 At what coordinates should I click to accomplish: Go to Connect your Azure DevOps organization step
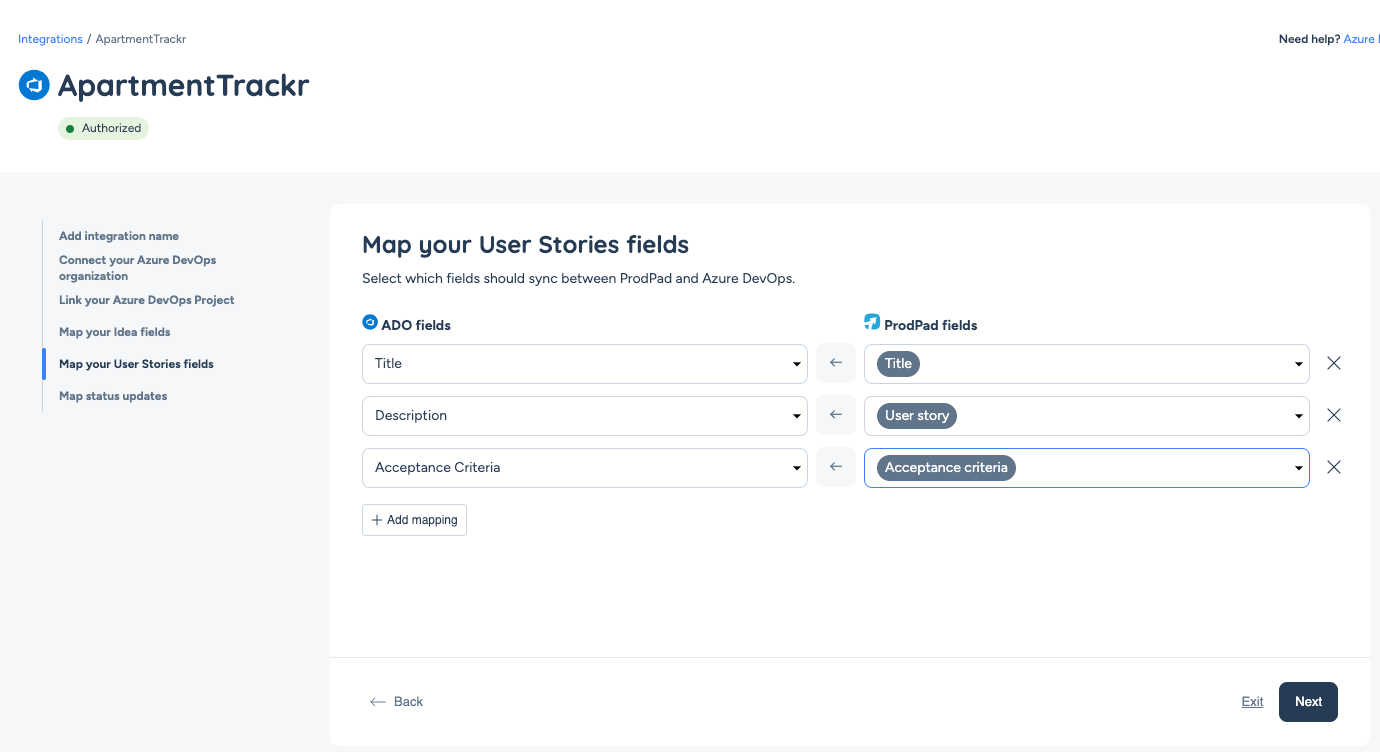pyautogui.click(x=137, y=268)
